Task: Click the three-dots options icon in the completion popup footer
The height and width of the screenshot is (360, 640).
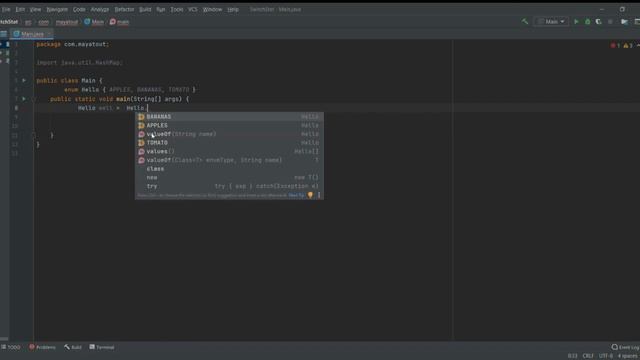Action: coord(319,195)
